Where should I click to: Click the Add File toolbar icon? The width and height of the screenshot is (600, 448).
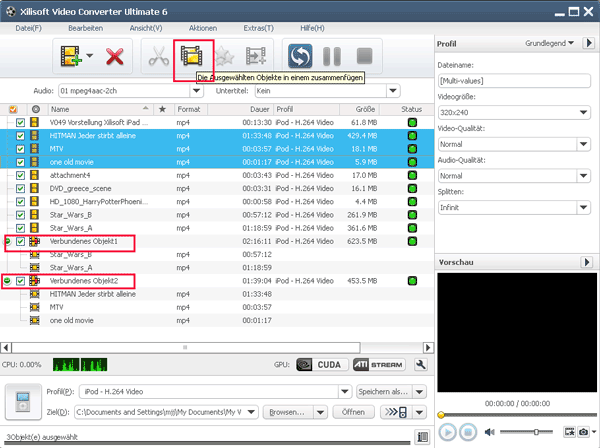pos(71,56)
